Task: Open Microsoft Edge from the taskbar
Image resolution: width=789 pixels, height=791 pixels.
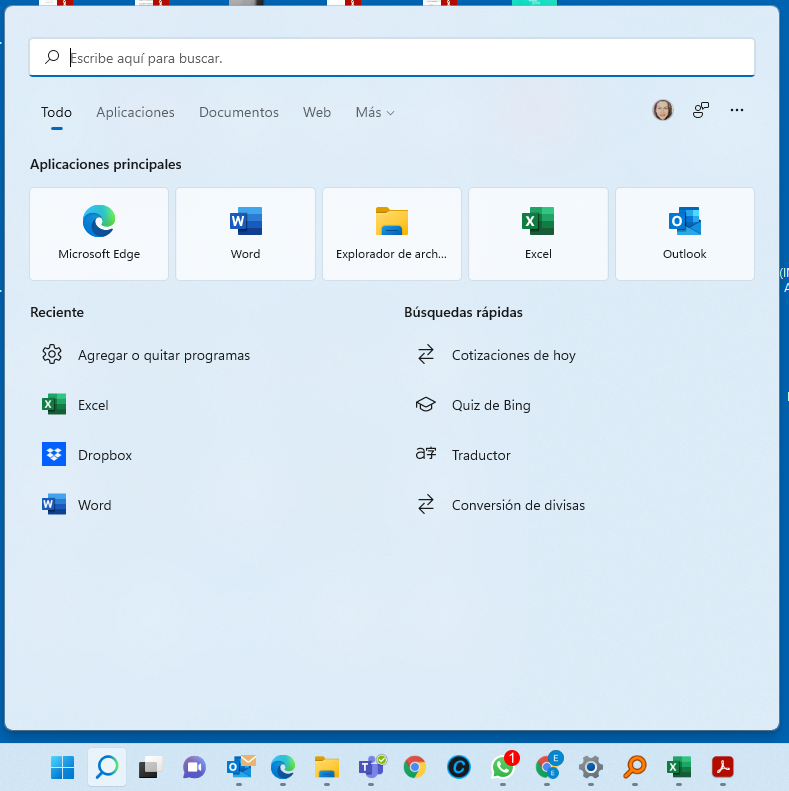Action: [283, 767]
